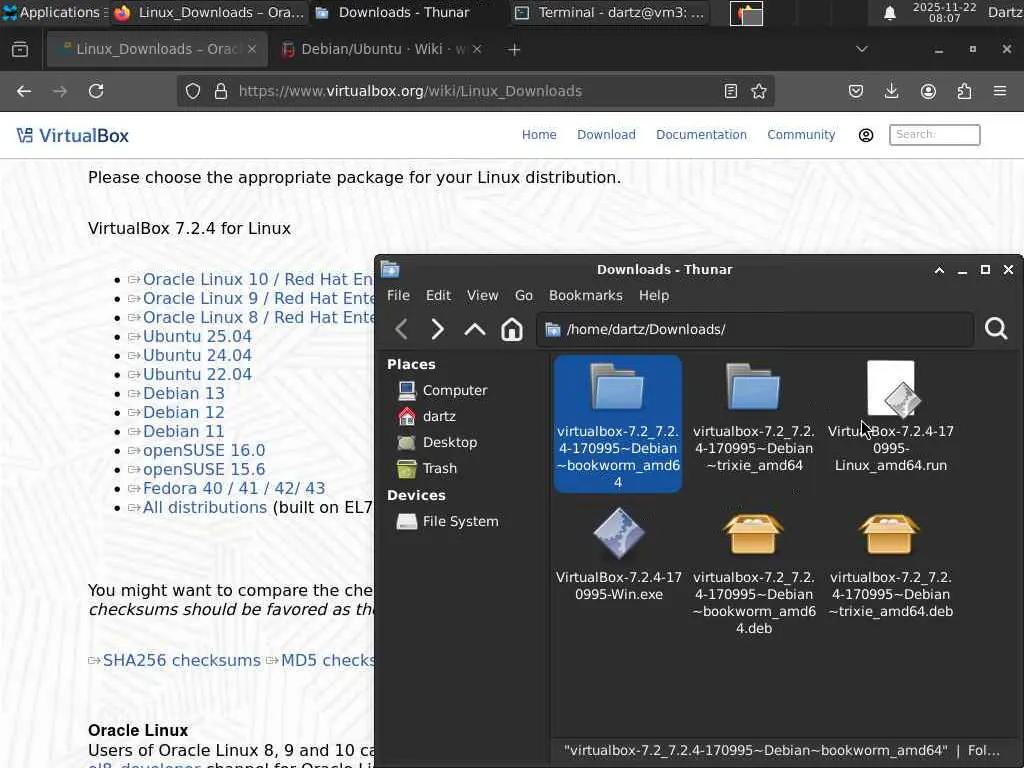Select the VirtualBox Linux_amd64.run file
The height and width of the screenshot is (768, 1024).
[x=891, y=416]
